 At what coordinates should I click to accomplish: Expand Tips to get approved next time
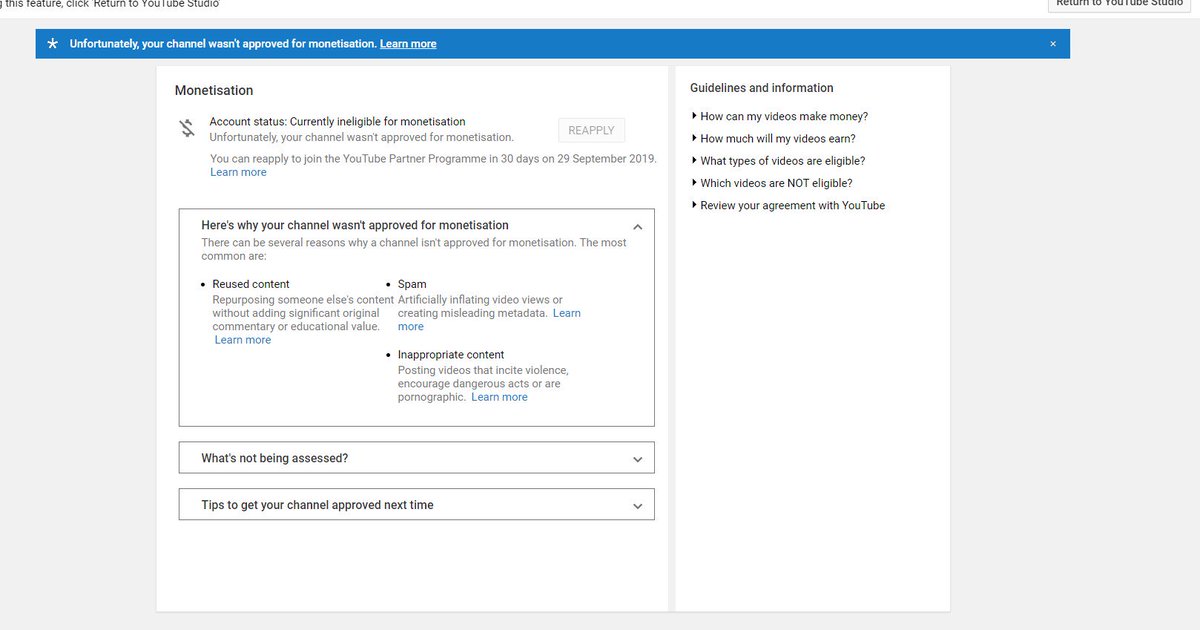(417, 505)
